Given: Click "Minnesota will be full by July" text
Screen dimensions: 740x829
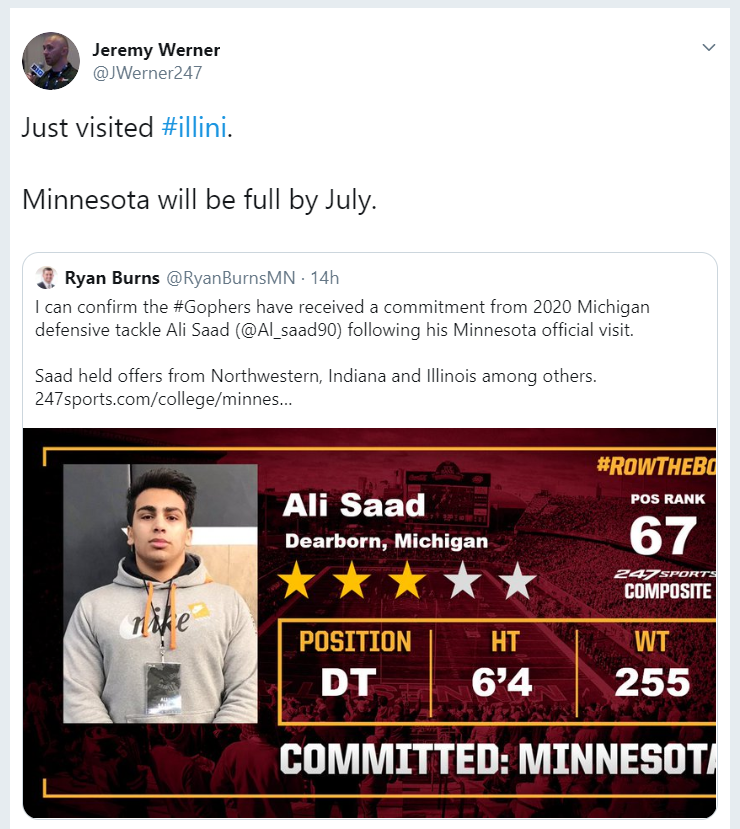Looking at the screenshot, I should (199, 199).
